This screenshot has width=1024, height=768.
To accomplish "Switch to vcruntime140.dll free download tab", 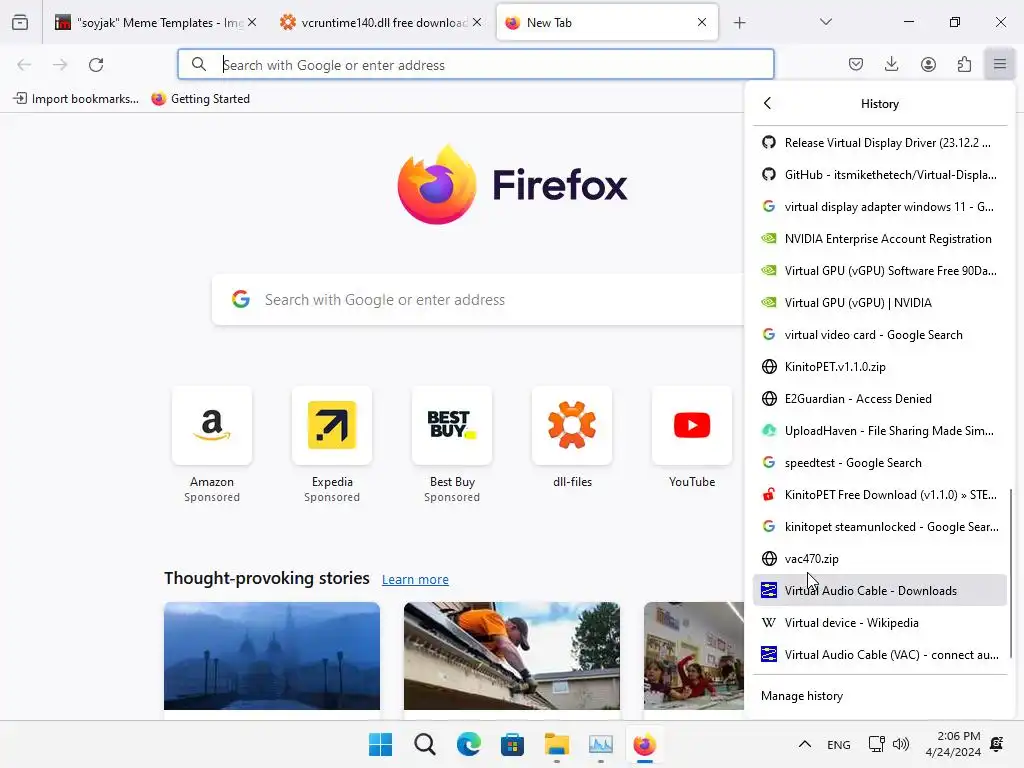I will pyautogui.click(x=381, y=23).
